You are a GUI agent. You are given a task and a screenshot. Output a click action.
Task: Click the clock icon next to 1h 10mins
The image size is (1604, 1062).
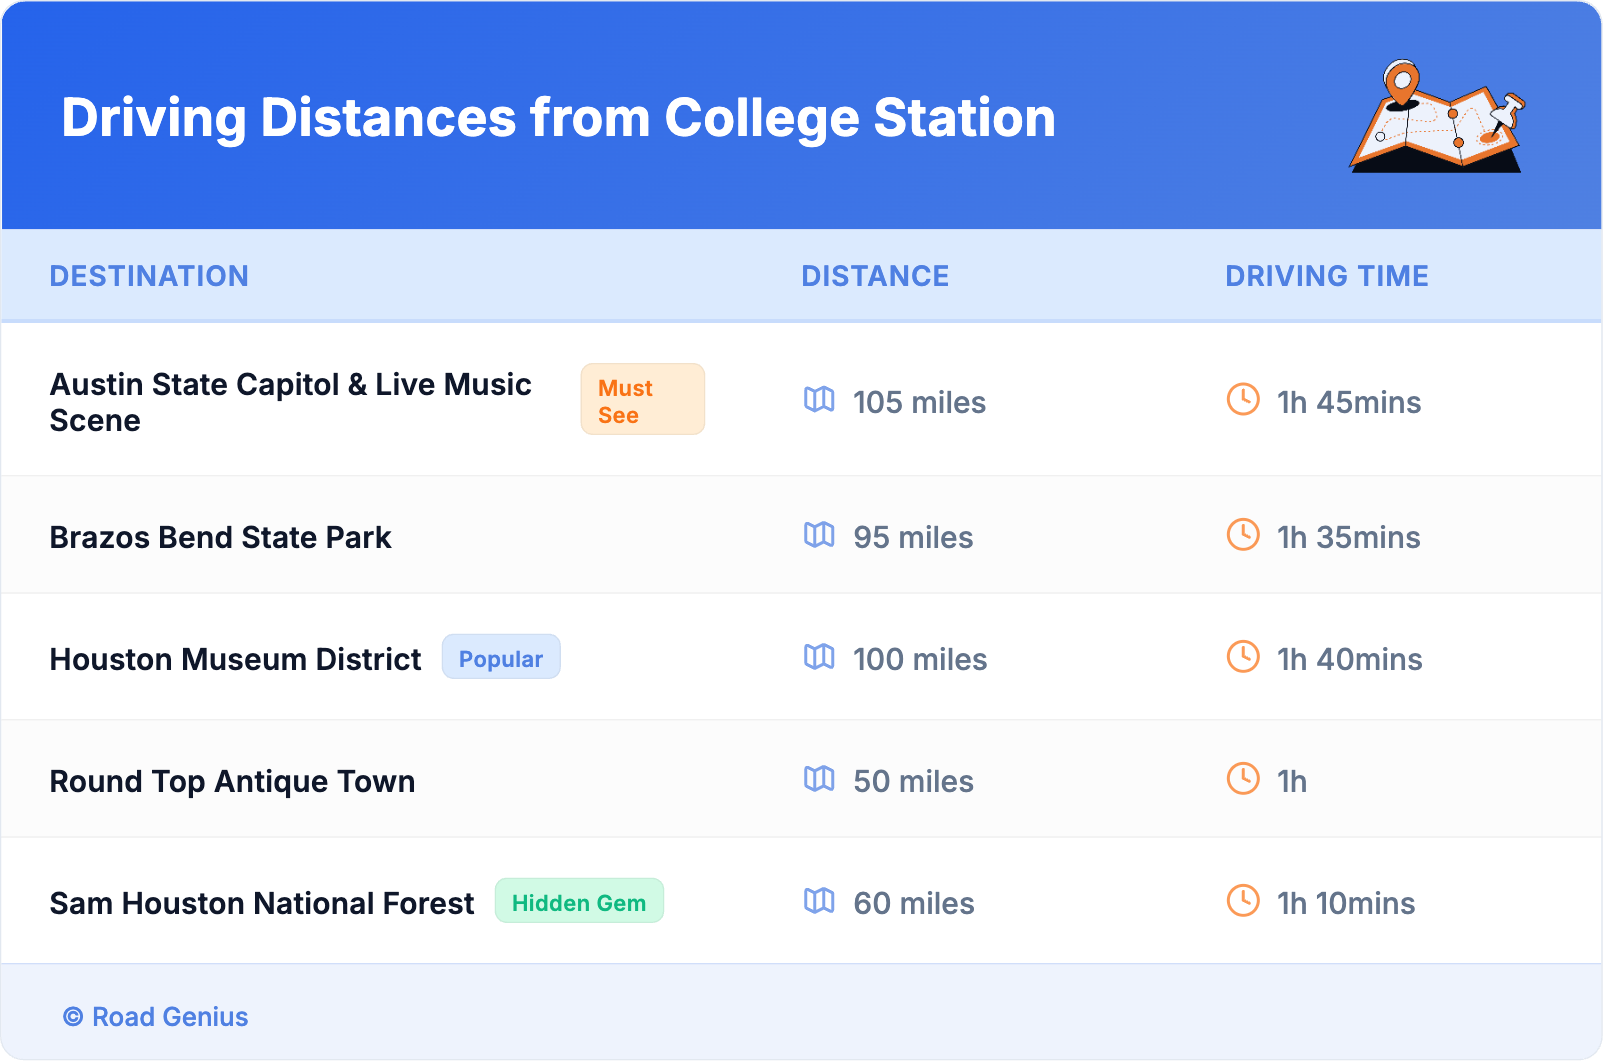point(1243,901)
